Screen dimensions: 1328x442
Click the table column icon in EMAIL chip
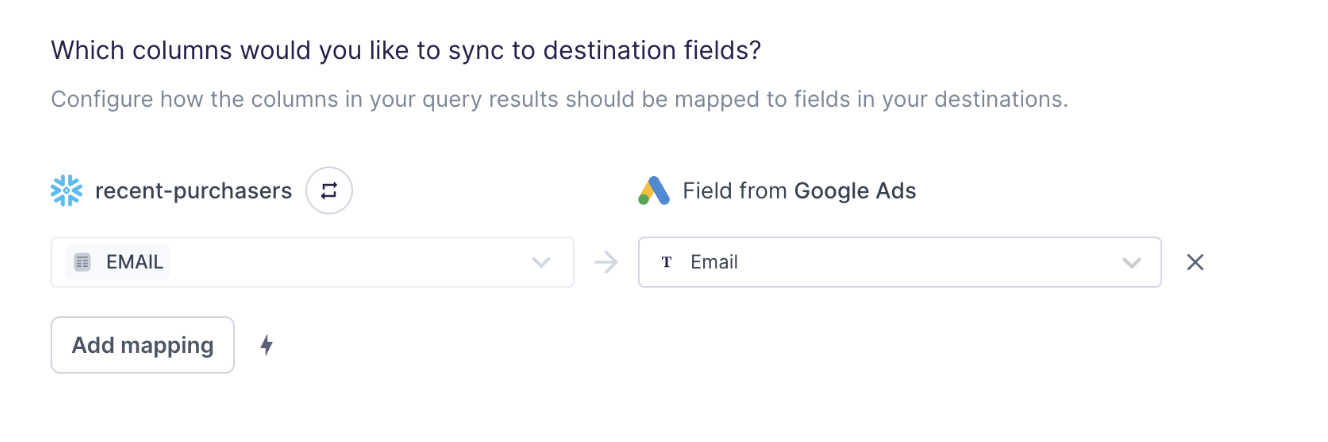pos(83,262)
